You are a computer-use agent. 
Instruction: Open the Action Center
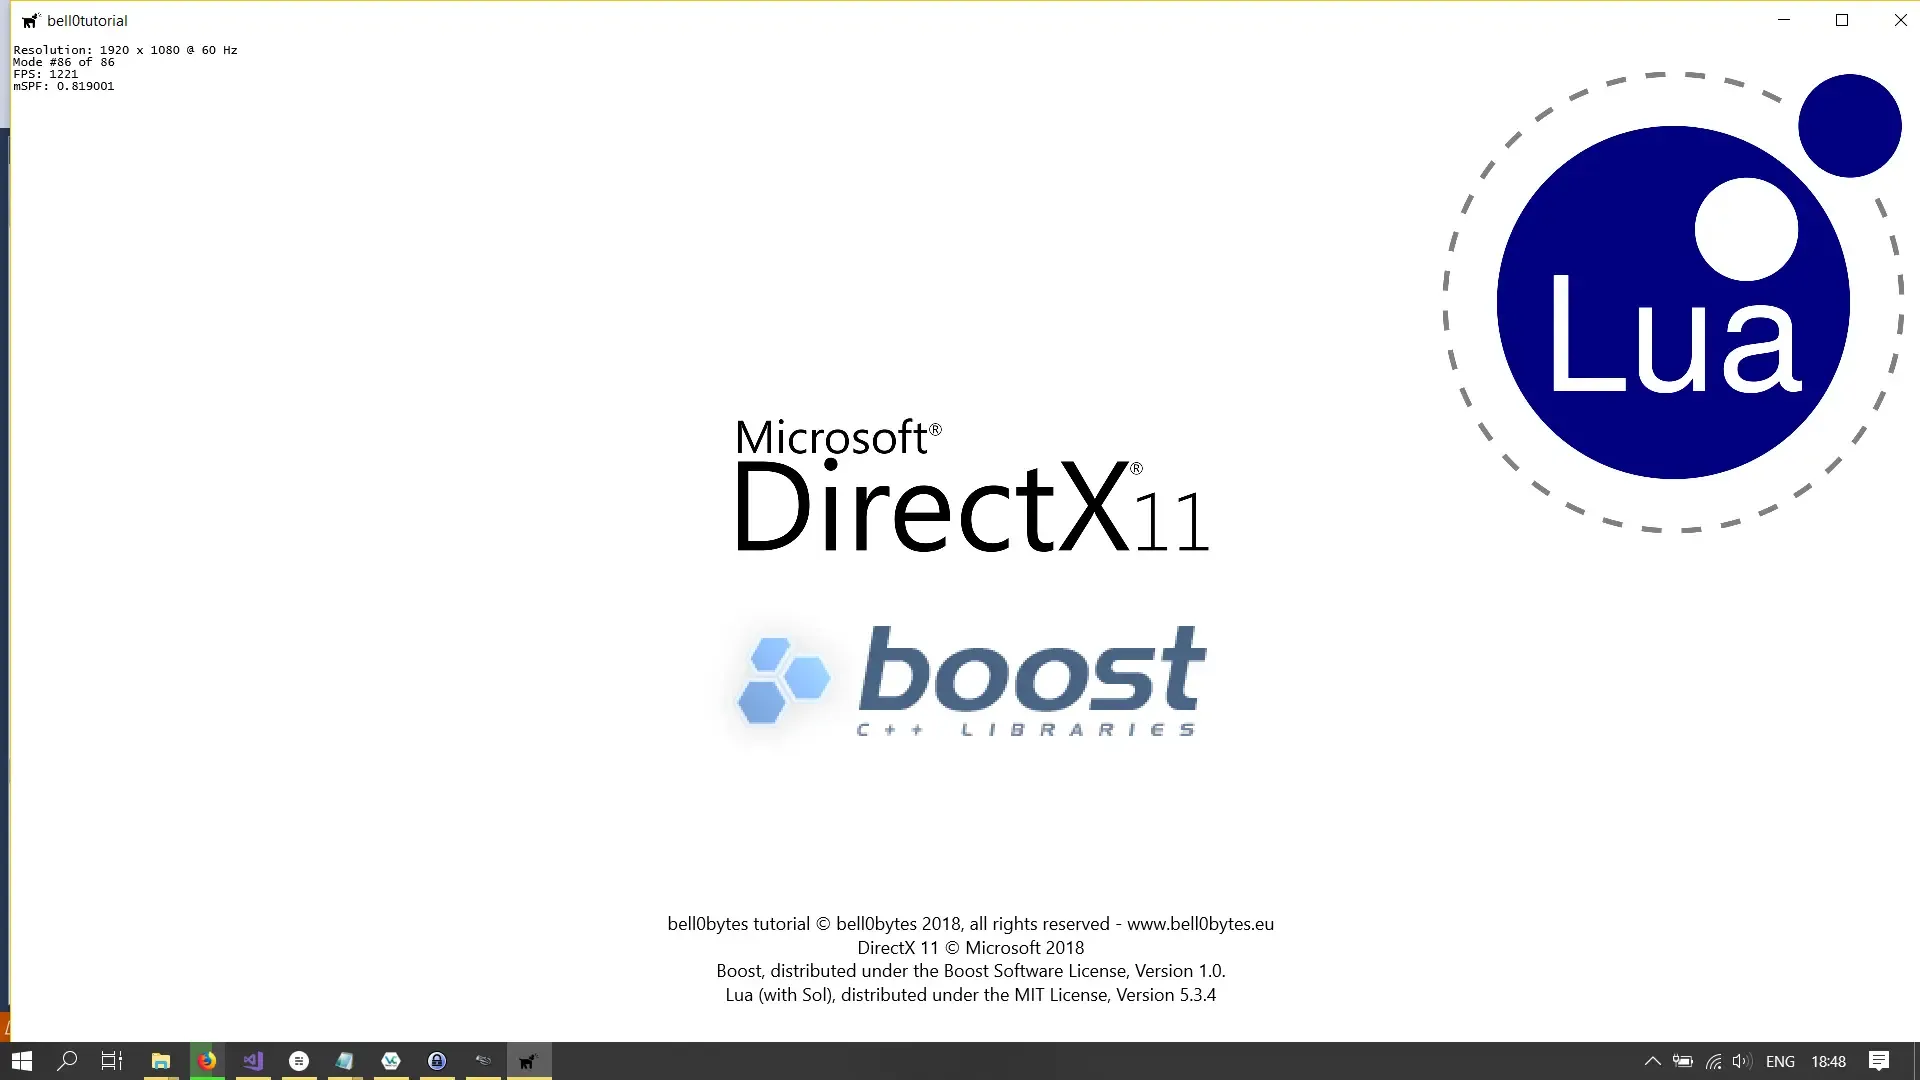point(1879,1061)
